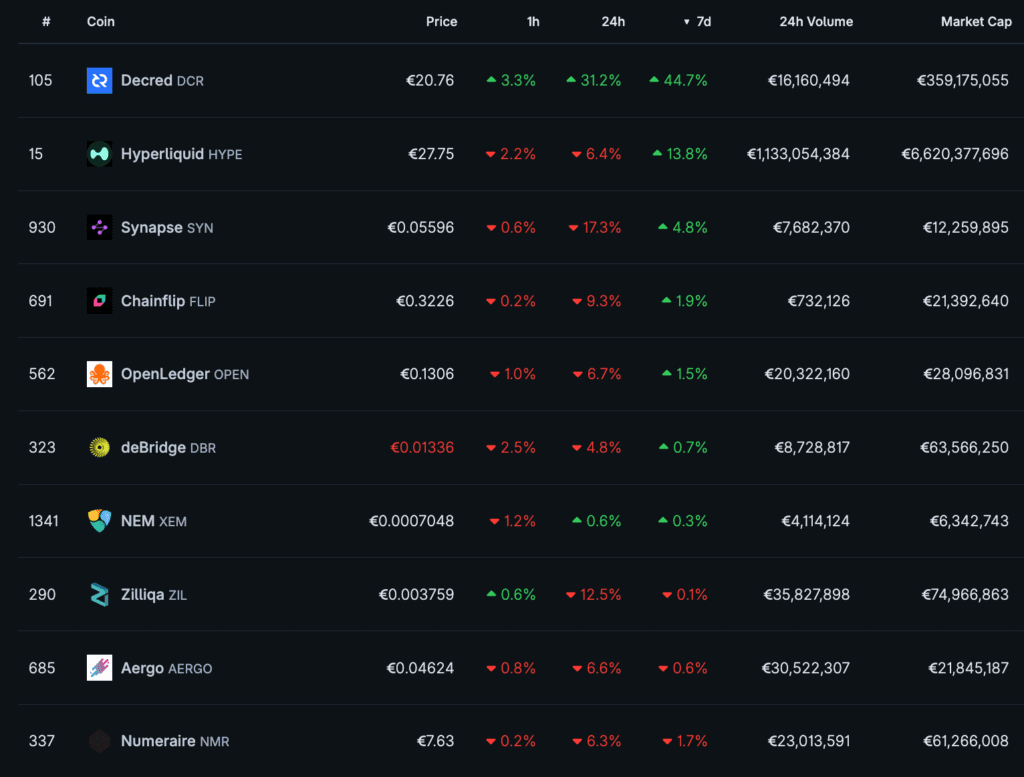The image size is (1024, 777).
Task: Sort by the 24h Volume header
Action: pos(816,22)
